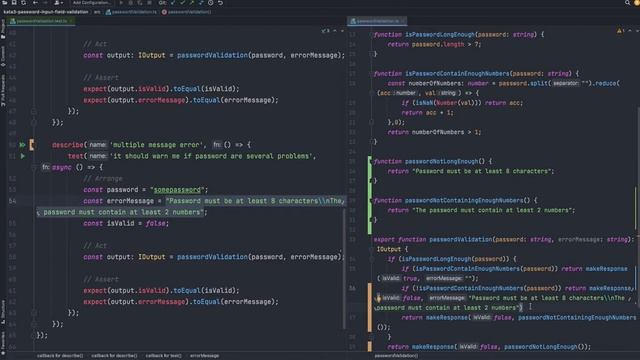The image size is (640, 360).
Task: Open the Structure tool window from left strip
Action: tap(3, 312)
